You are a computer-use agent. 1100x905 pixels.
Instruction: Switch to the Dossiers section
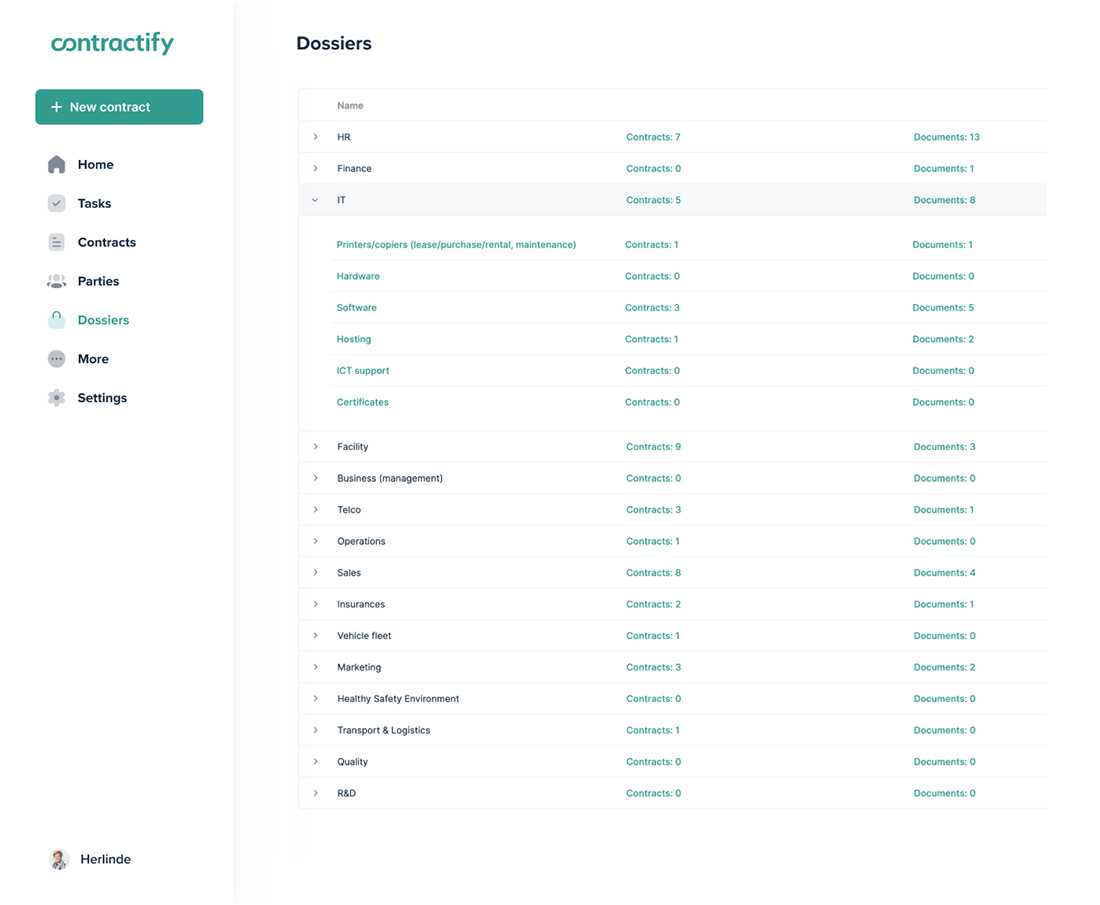pos(103,320)
